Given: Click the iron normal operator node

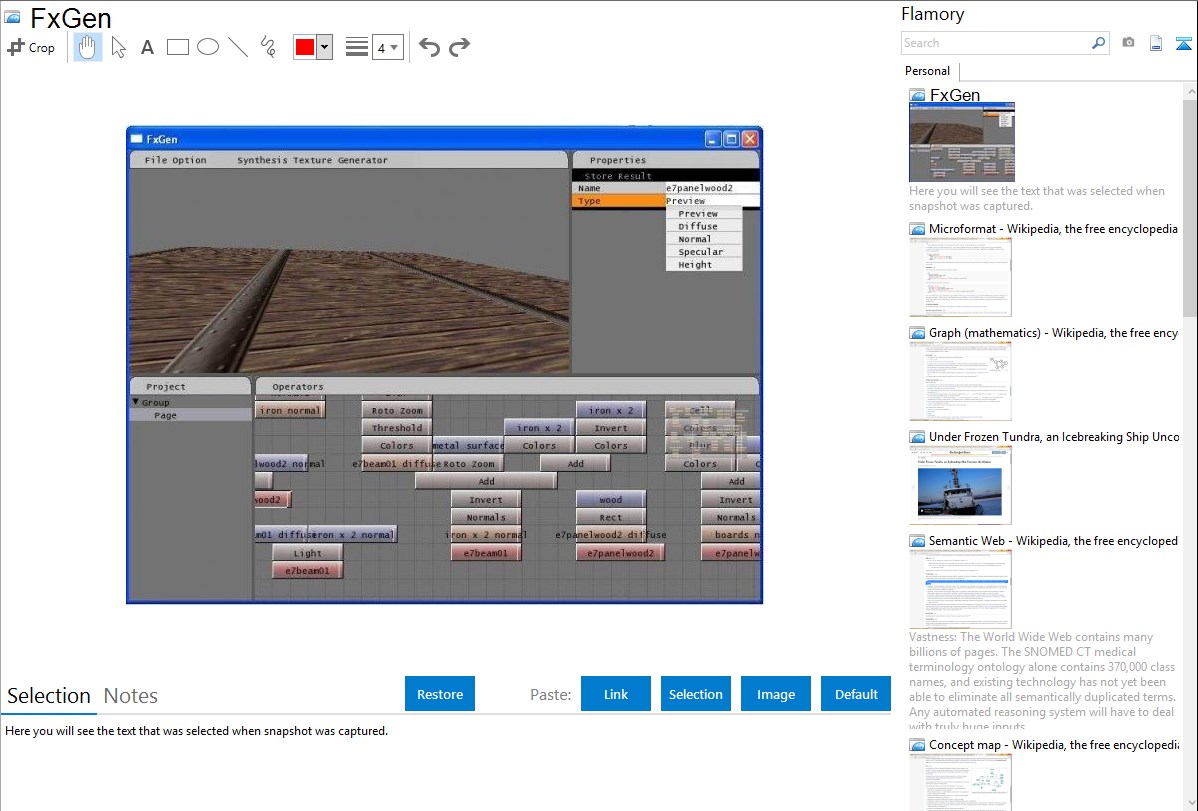Looking at the screenshot, I should pos(290,410).
